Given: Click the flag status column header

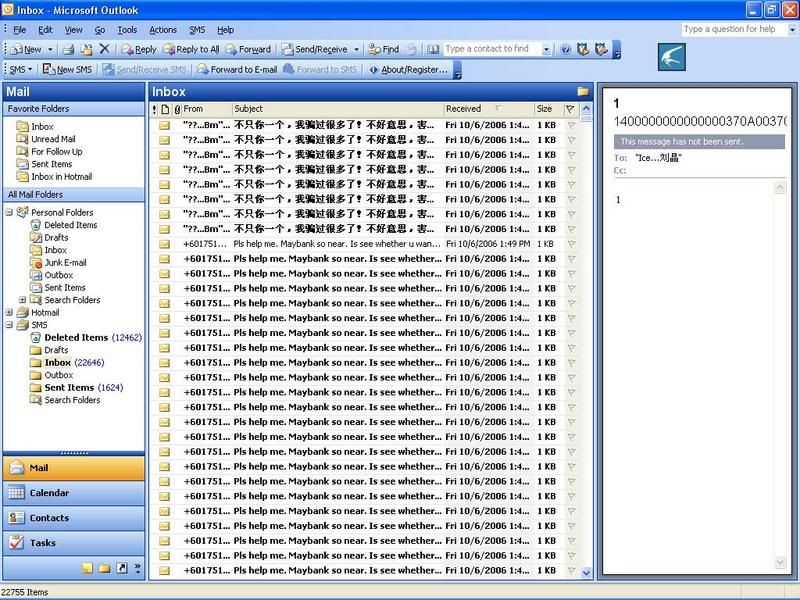Looking at the screenshot, I should click(x=570, y=109).
